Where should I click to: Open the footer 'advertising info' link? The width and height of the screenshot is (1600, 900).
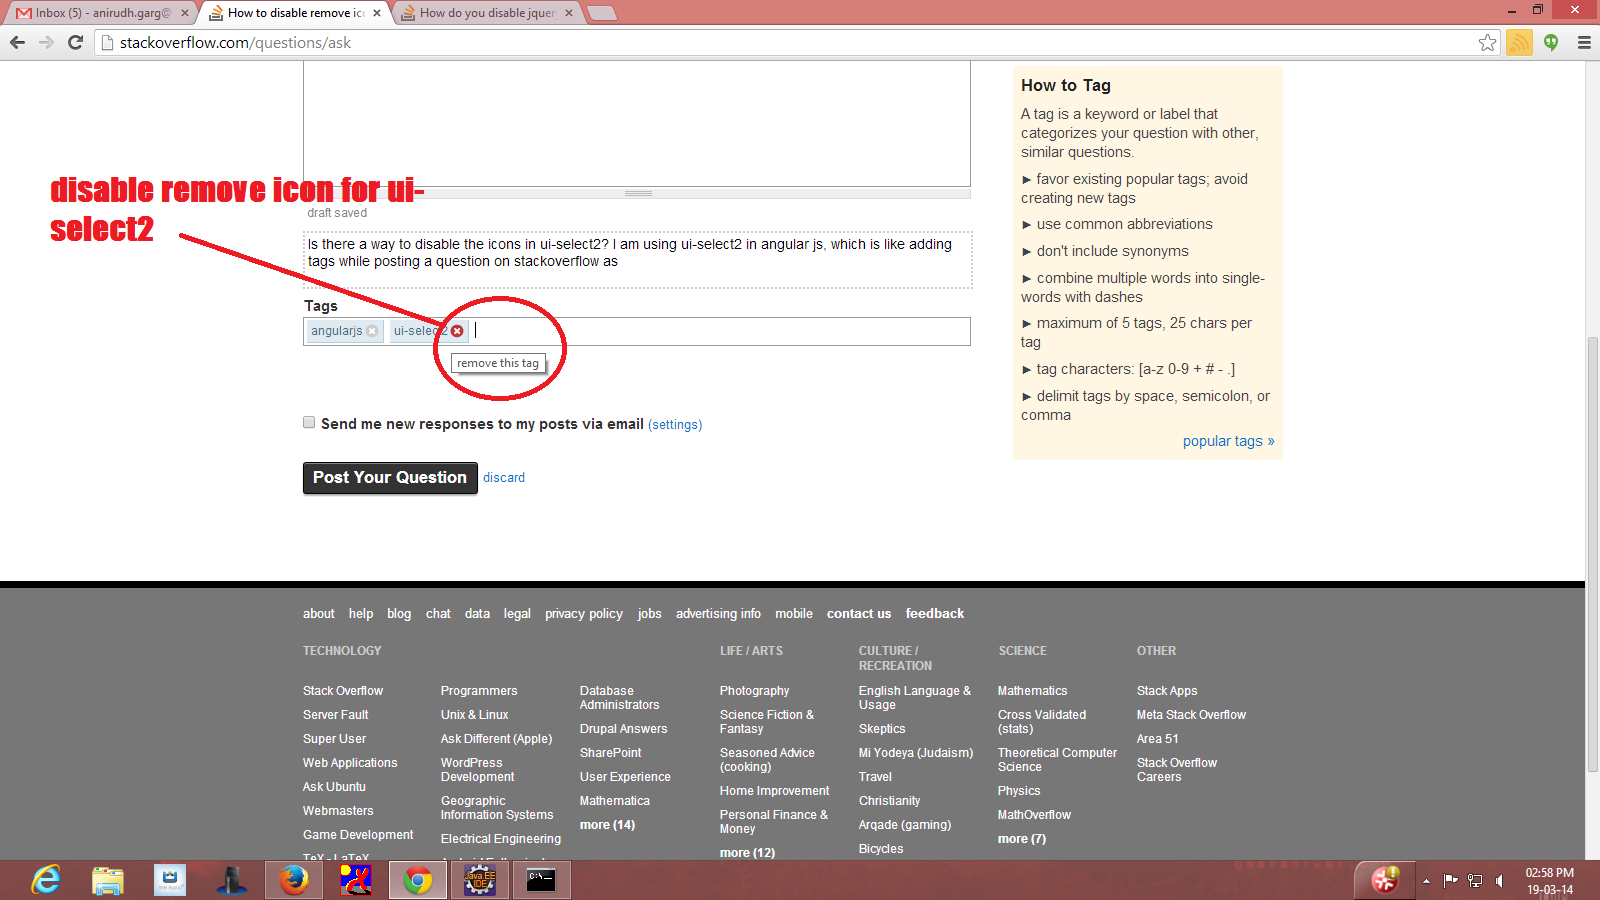click(718, 614)
